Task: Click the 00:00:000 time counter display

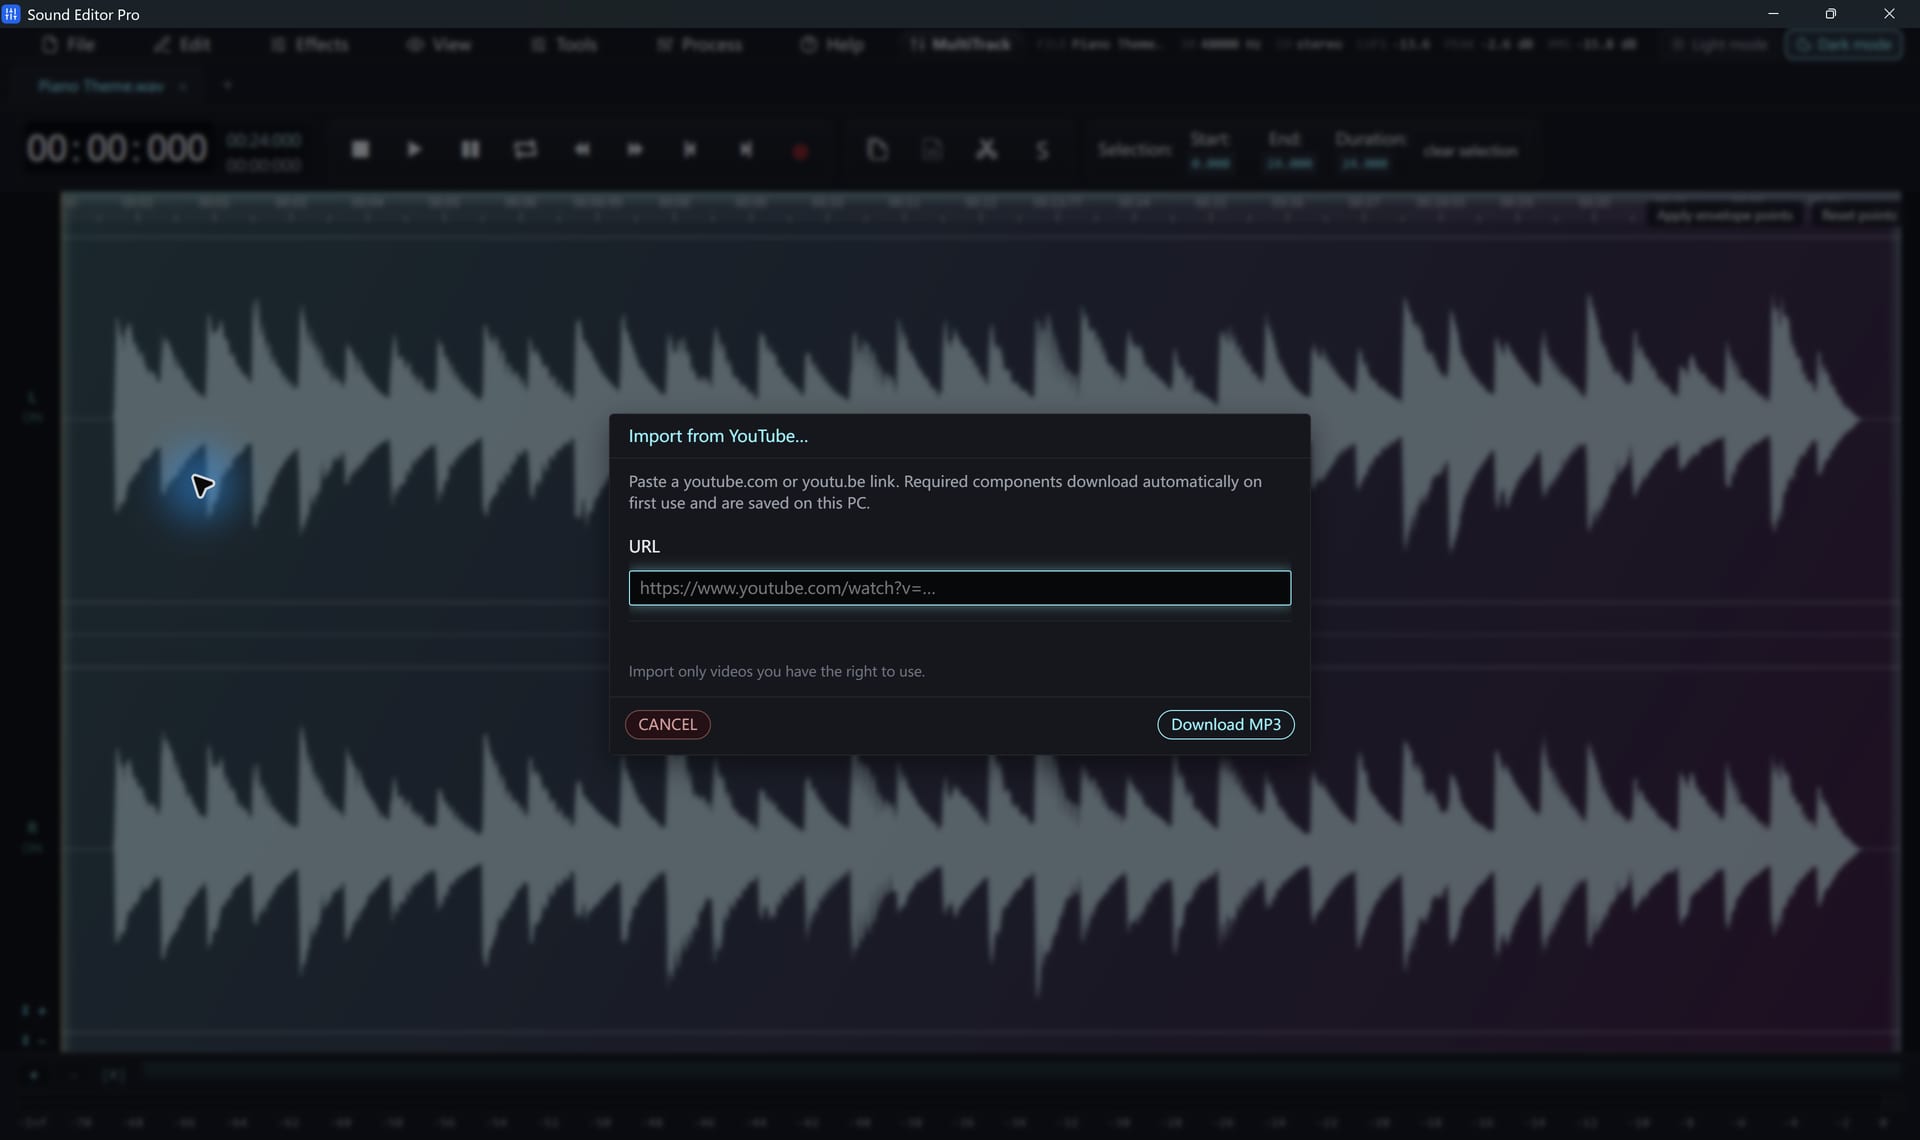Action: pos(117,149)
